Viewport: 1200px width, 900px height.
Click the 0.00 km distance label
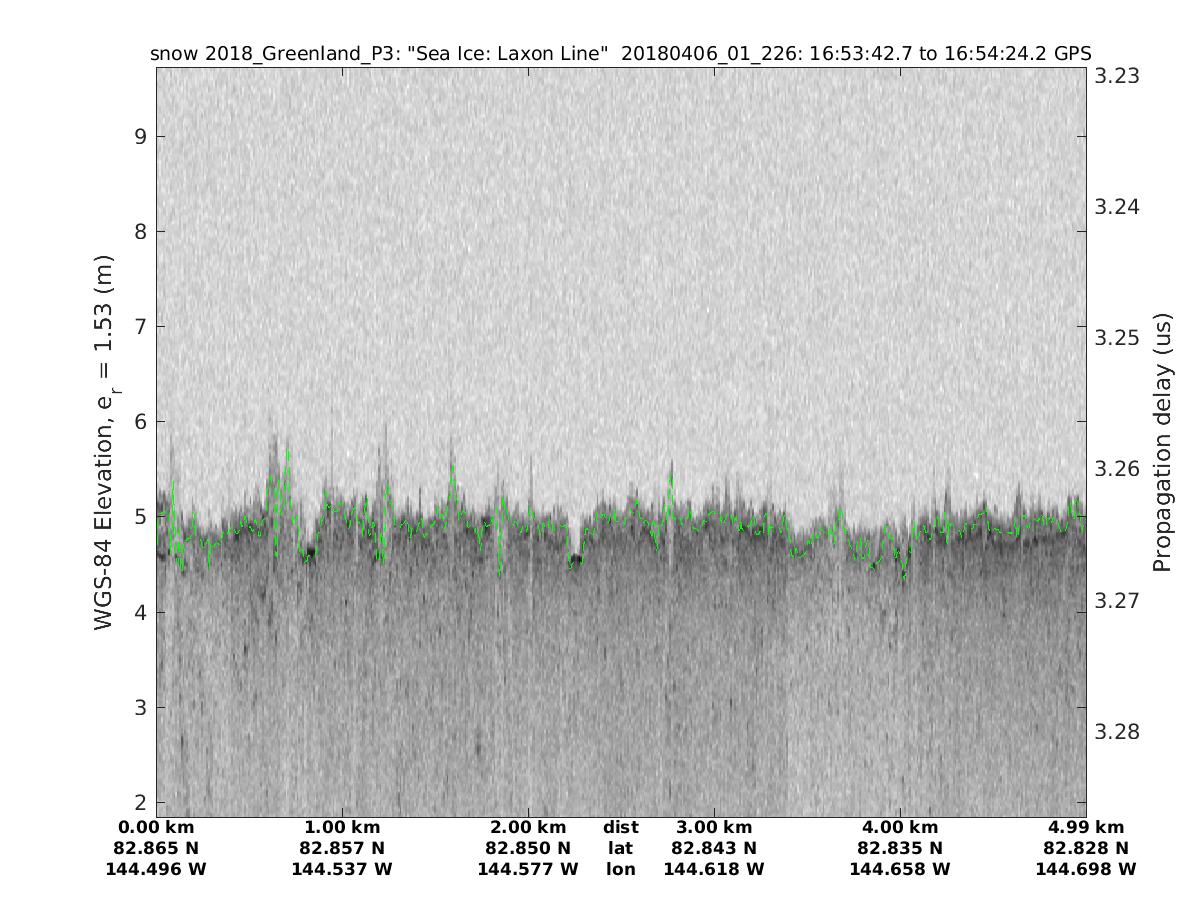pos(156,828)
